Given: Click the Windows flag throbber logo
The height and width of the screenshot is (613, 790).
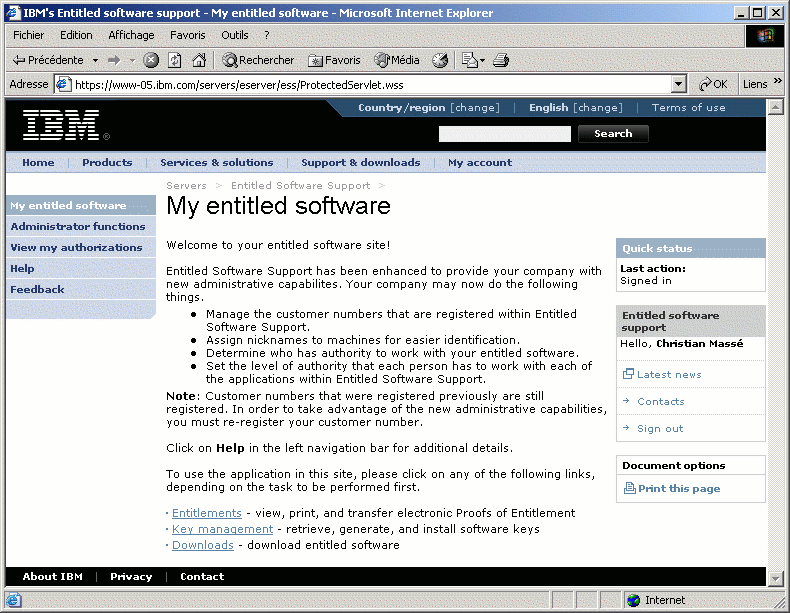Looking at the screenshot, I should point(765,35).
